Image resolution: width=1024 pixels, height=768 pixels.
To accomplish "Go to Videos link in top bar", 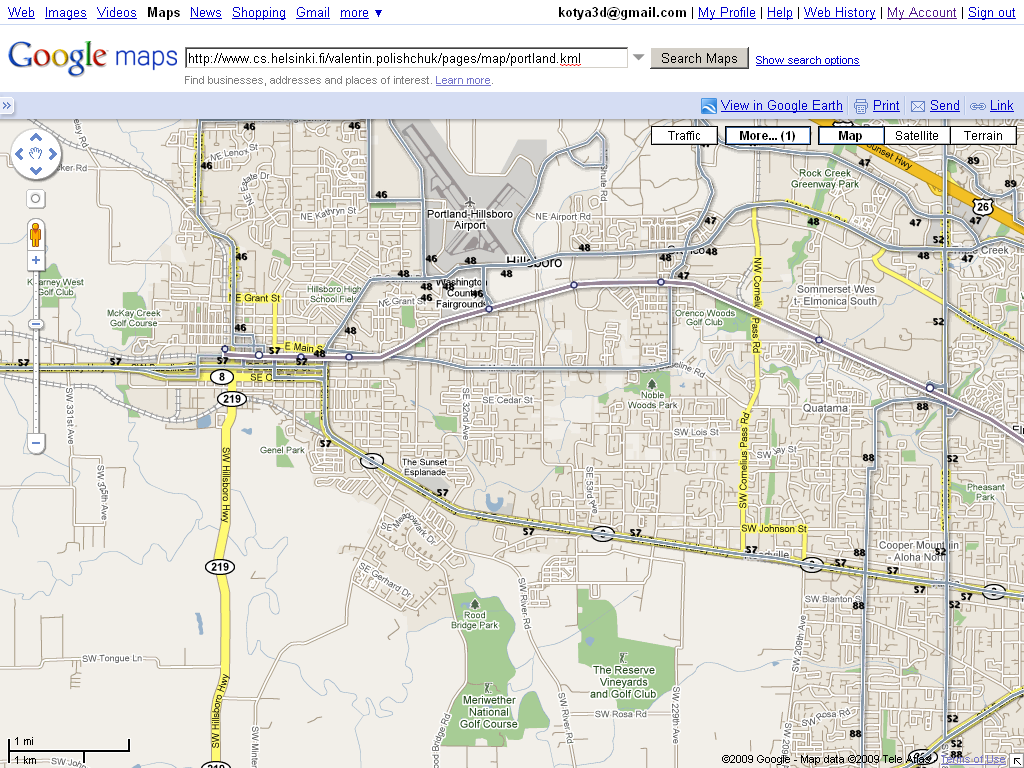I will pos(116,12).
